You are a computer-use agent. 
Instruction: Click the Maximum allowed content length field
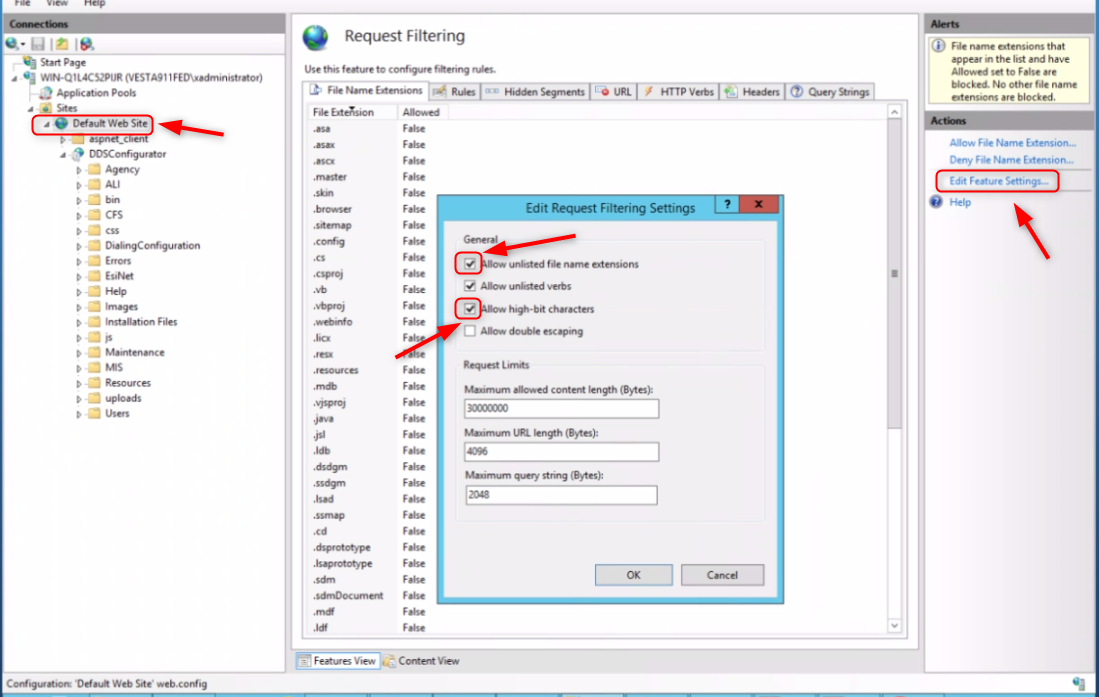point(561,408)
